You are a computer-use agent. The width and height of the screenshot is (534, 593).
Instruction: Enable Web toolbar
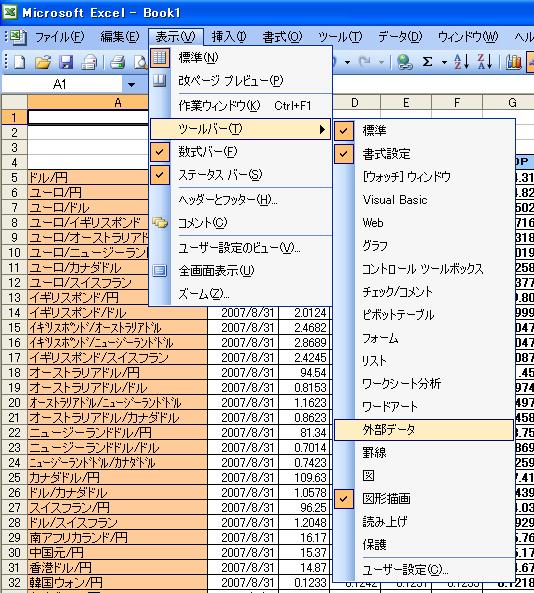[x=424, y=223]
